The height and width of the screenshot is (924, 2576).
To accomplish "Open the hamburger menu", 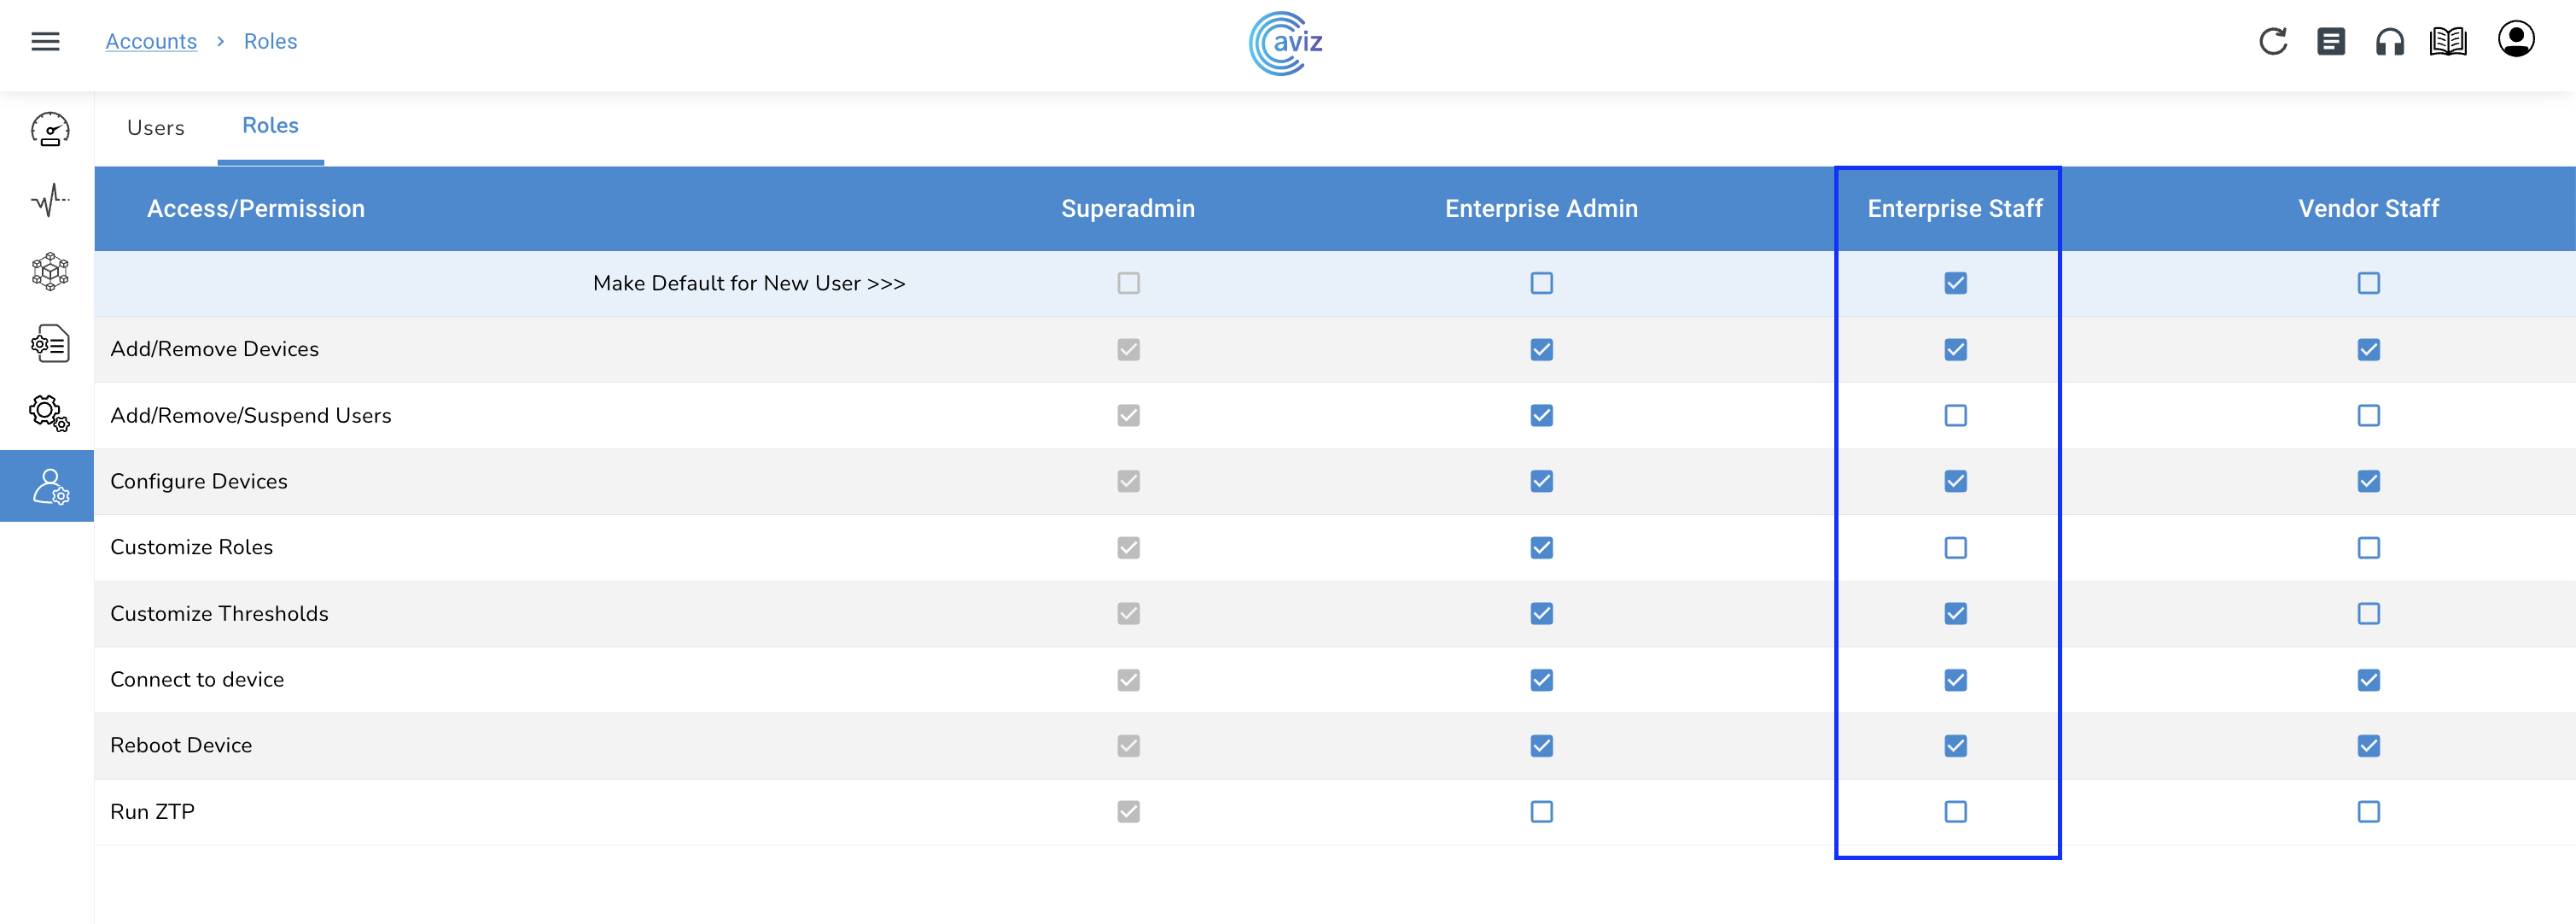I will pos(45,41).
